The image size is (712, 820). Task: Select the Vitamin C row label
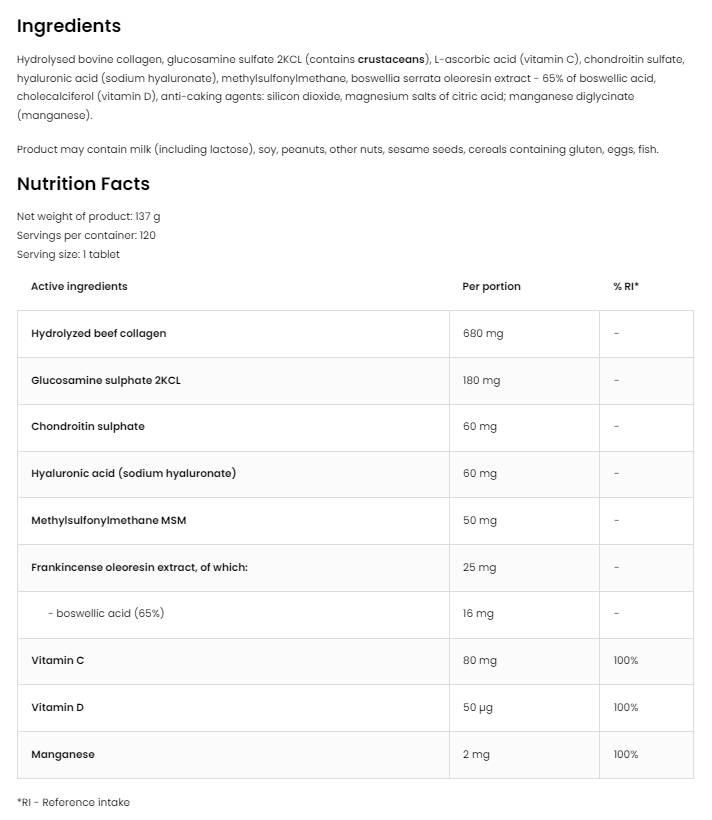58,660
